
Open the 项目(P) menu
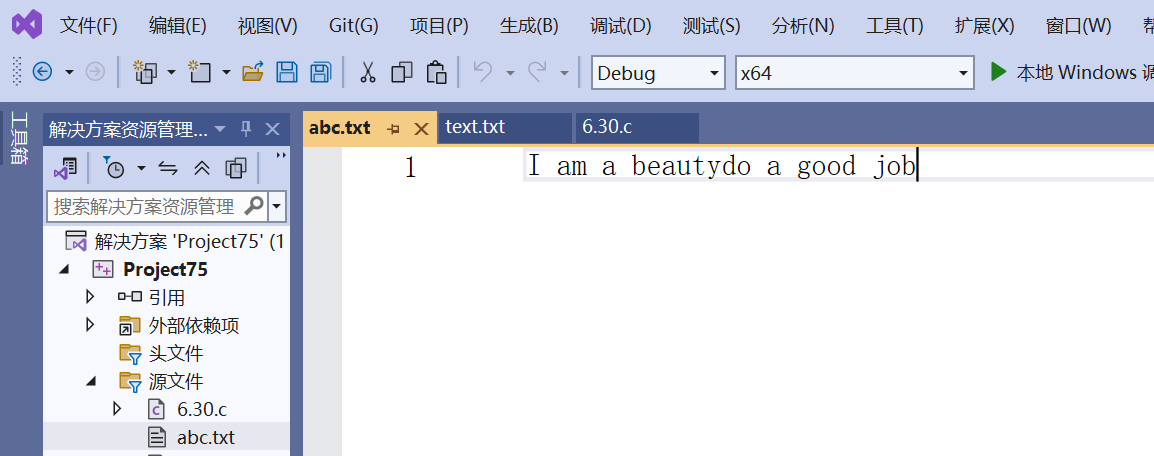coord(439,26)
